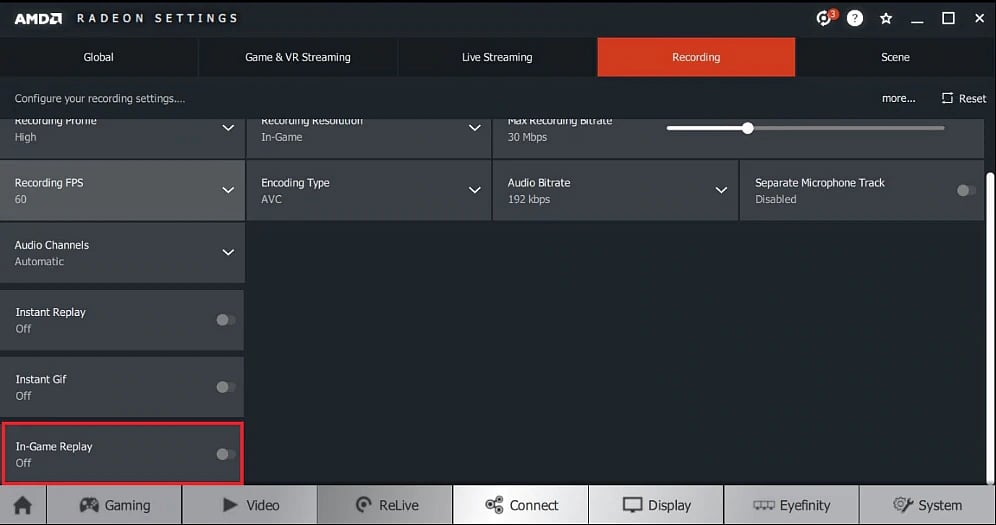Click the AVC encoding value
This screenshot has width=996, height=525.
pos(271,199)
